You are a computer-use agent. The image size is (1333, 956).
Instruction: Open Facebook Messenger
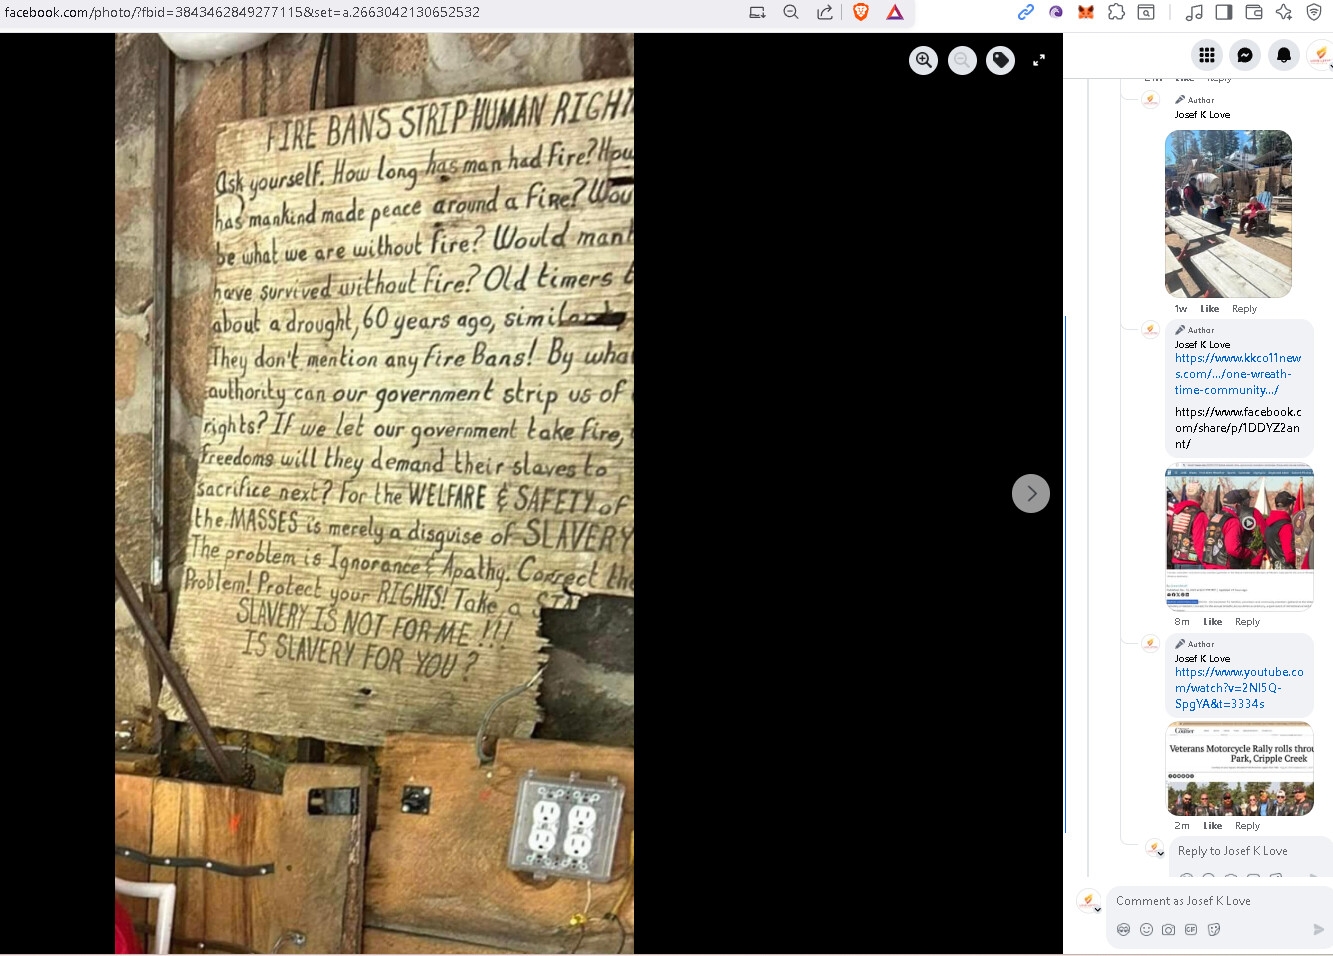(1245, 56)
